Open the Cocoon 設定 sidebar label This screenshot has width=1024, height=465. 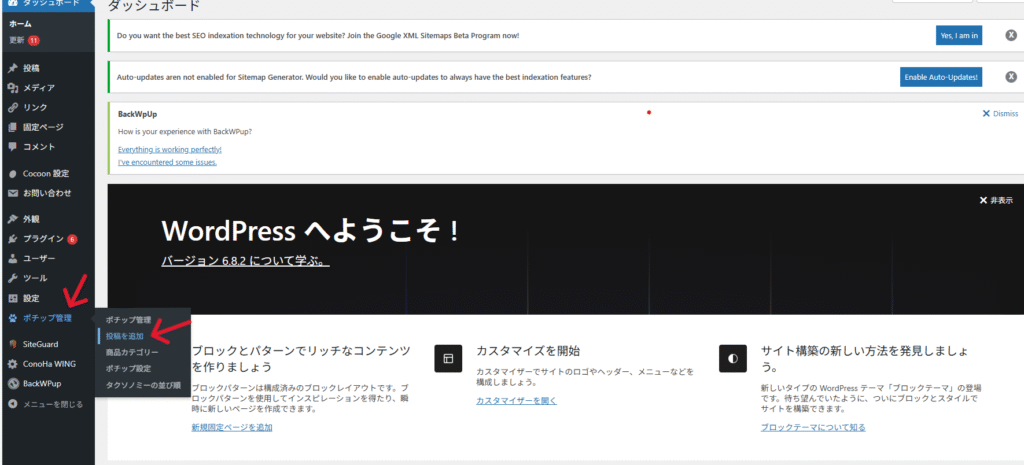tap(46, 174)
